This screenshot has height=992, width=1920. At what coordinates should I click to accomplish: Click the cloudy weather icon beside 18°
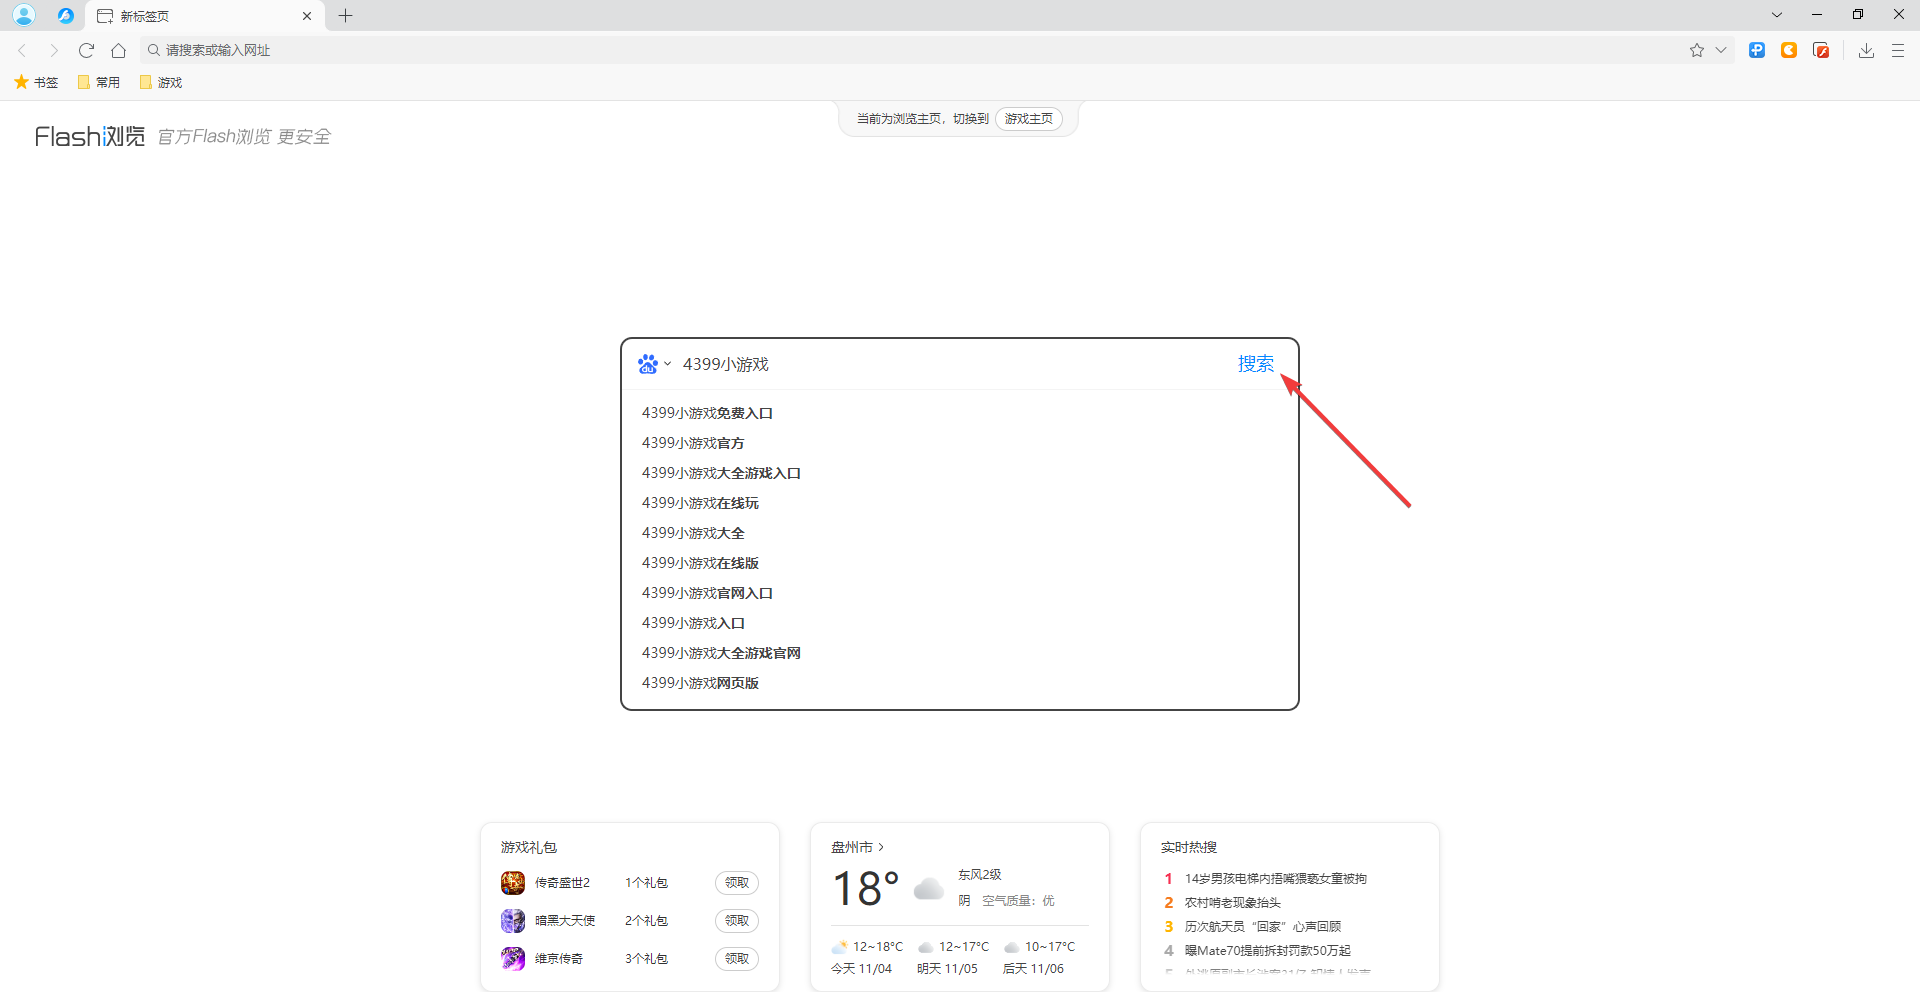coord(929,888)
